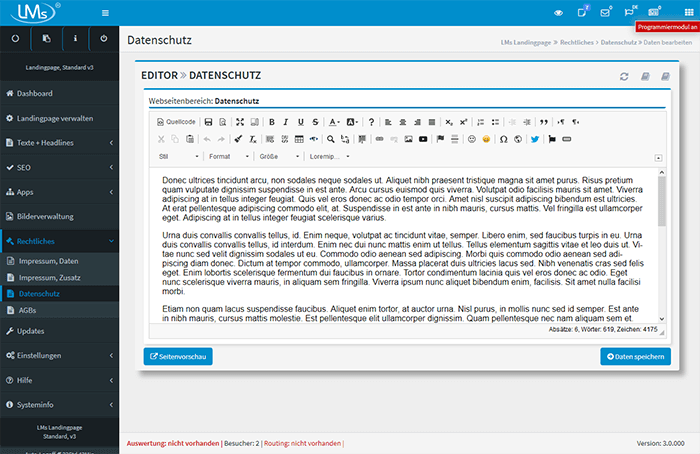Insert a YouTube video
This screenshot has height=454, width=700.
(x=423, y=139)
